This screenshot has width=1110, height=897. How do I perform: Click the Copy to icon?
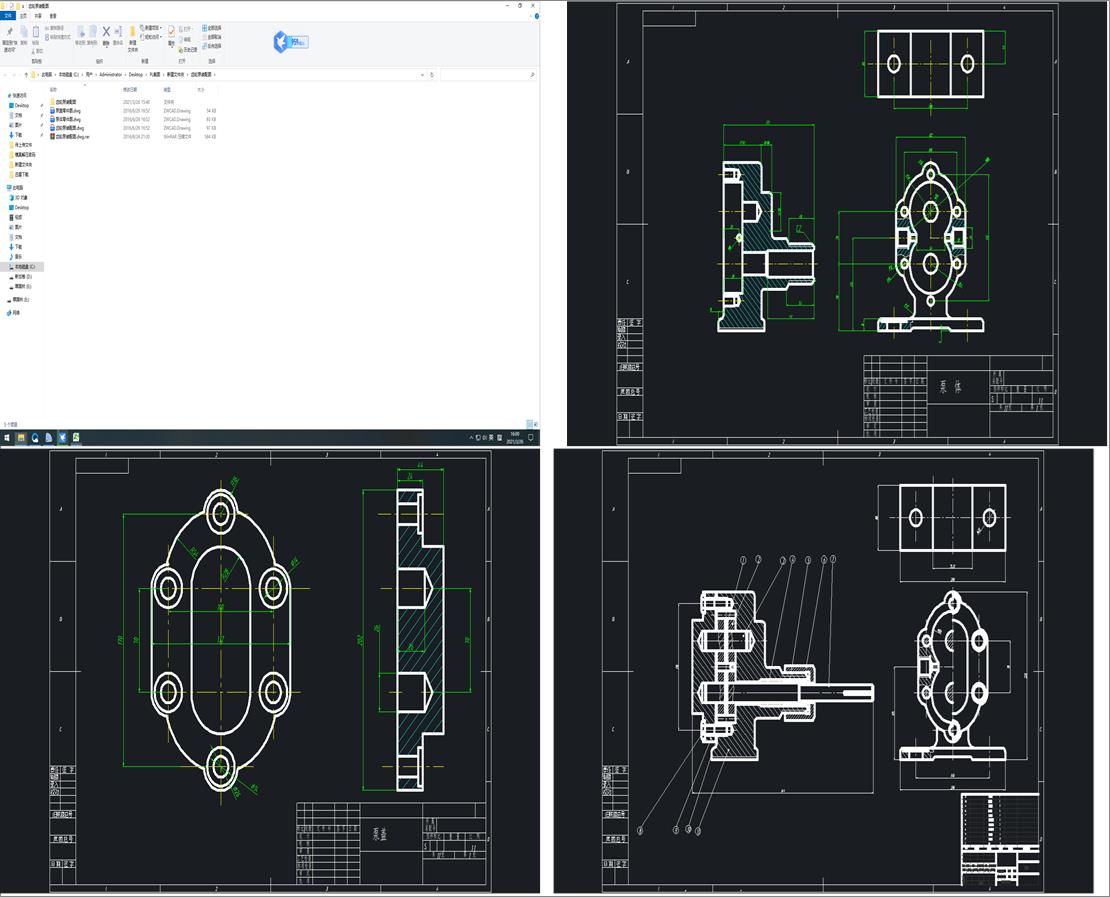[92, 35]
